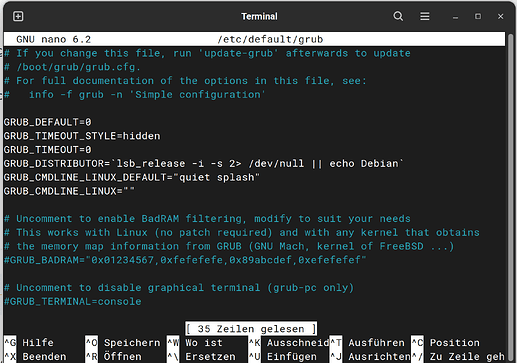Click the ^R Öffnen shortcut

pyautogui.click(x=113, y=356)
